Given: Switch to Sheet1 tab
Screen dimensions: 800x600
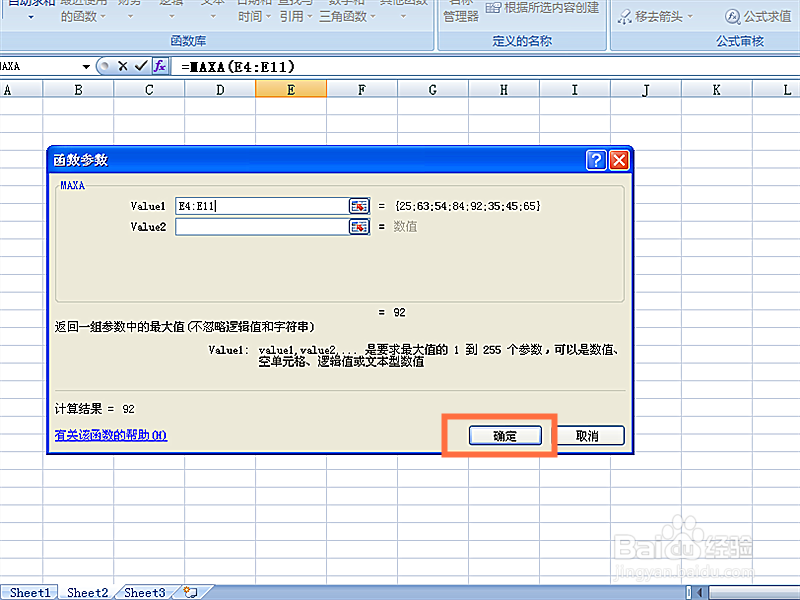Looking at the screenshot, I should (x=30, y=592).
